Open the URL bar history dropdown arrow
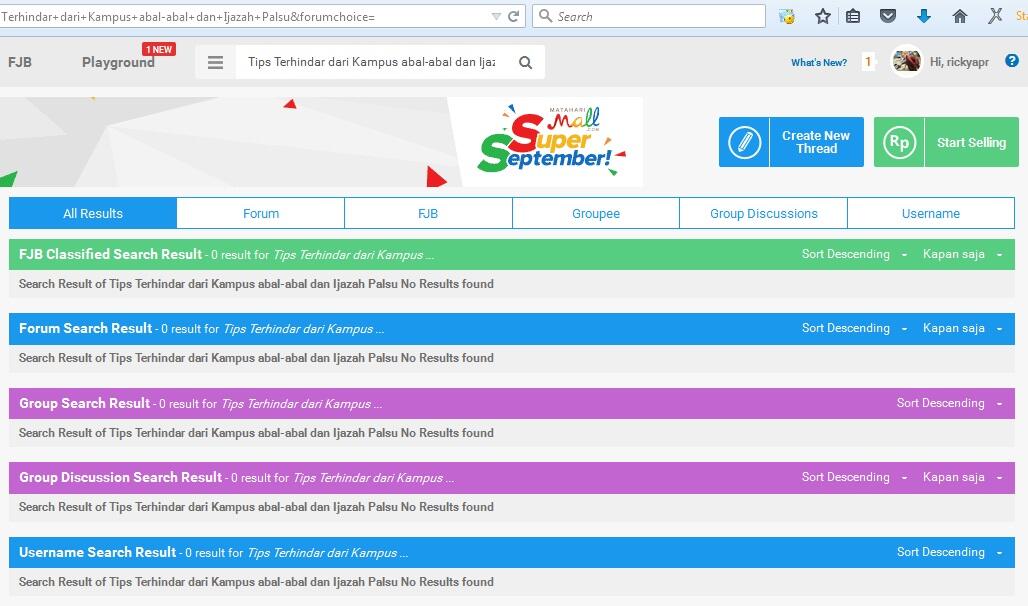The height and width of the screenshot is (606, 1028). click(496, 16)
